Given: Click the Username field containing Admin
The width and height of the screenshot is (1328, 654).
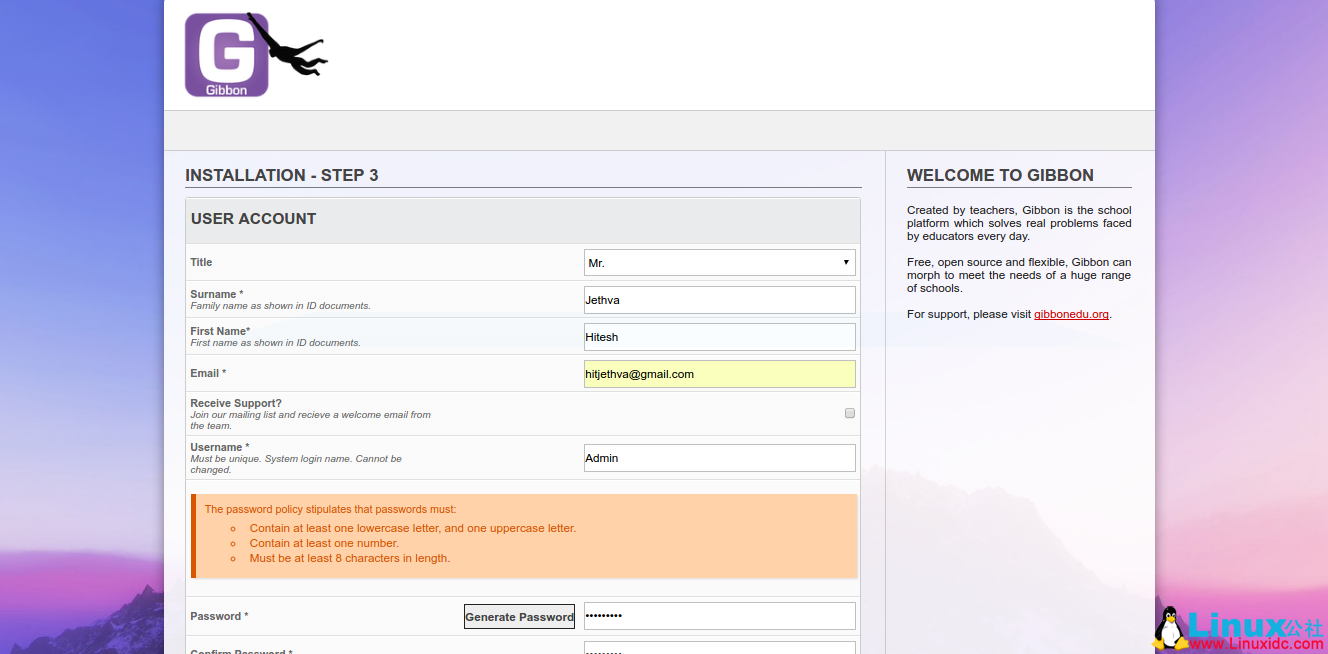Looking at the screenshot, I should 719,457.
